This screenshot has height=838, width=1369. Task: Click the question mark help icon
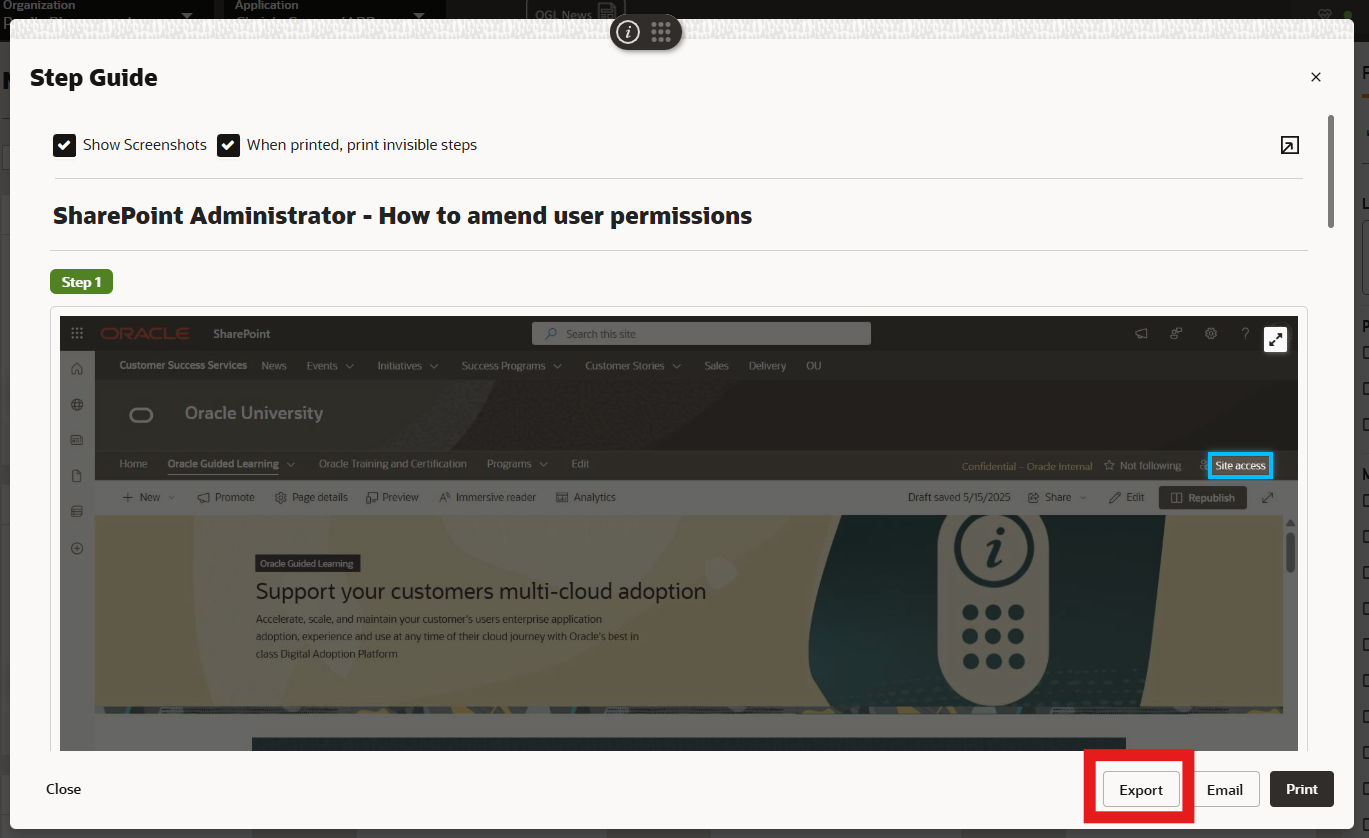[x=1245, y=334]
